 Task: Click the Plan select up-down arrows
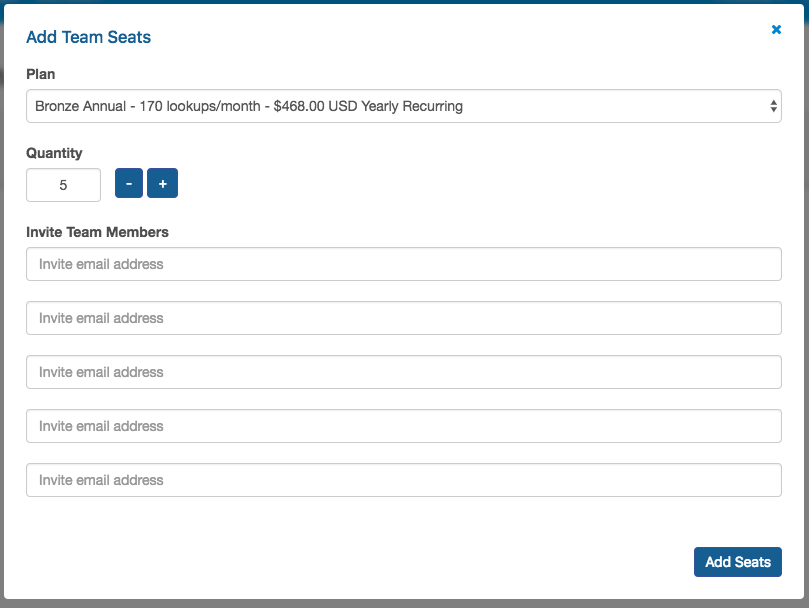click(773, 106)
